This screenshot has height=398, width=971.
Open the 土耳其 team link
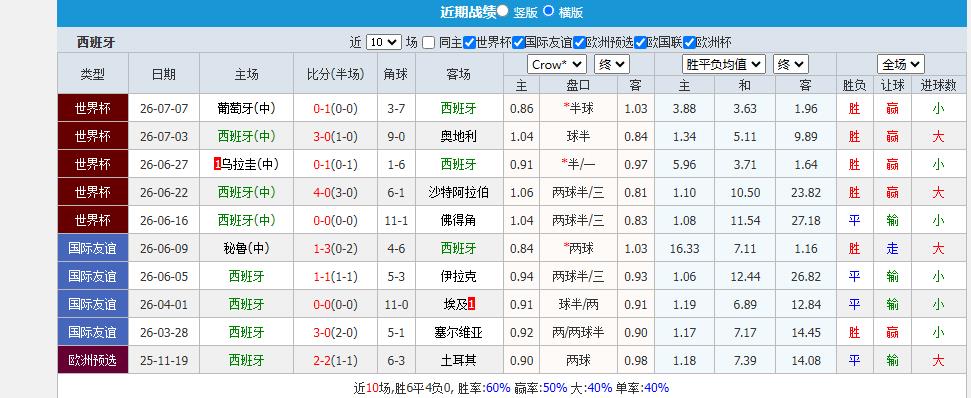(x=458, y=360)
